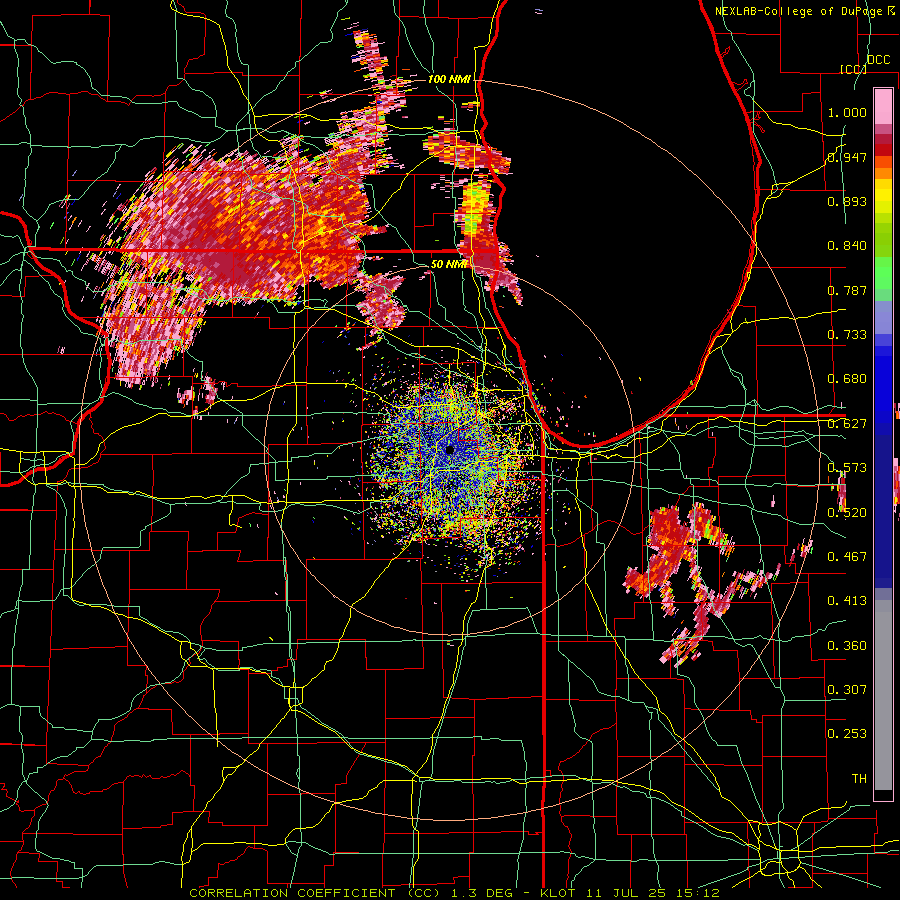Screen dimensions: 900x900
Task: Click the 1.000 scale value
Action: coord(847,112)
